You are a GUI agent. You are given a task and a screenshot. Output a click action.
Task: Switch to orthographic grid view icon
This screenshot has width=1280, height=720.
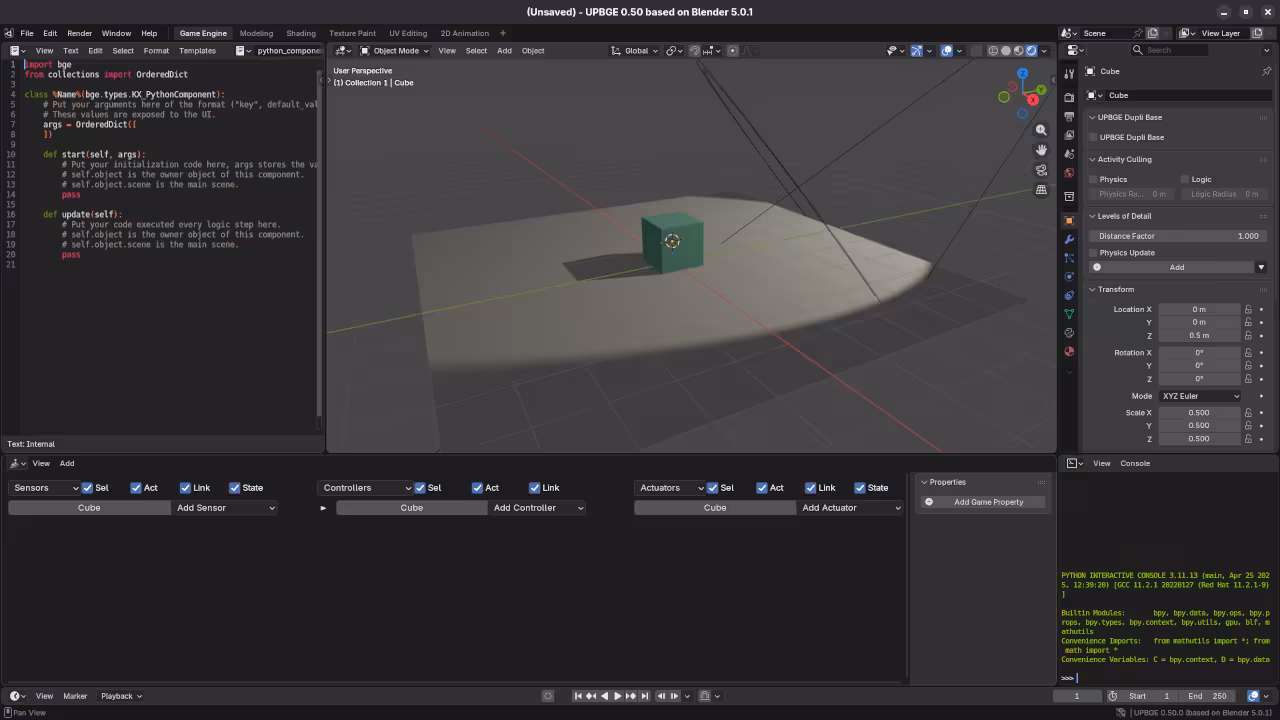(x=1041, y=190)
